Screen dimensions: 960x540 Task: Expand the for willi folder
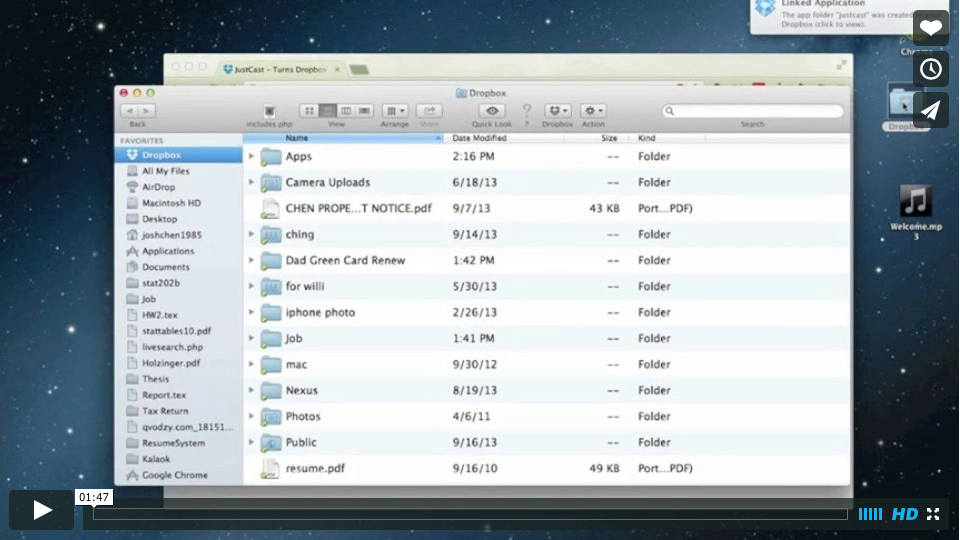251,286
